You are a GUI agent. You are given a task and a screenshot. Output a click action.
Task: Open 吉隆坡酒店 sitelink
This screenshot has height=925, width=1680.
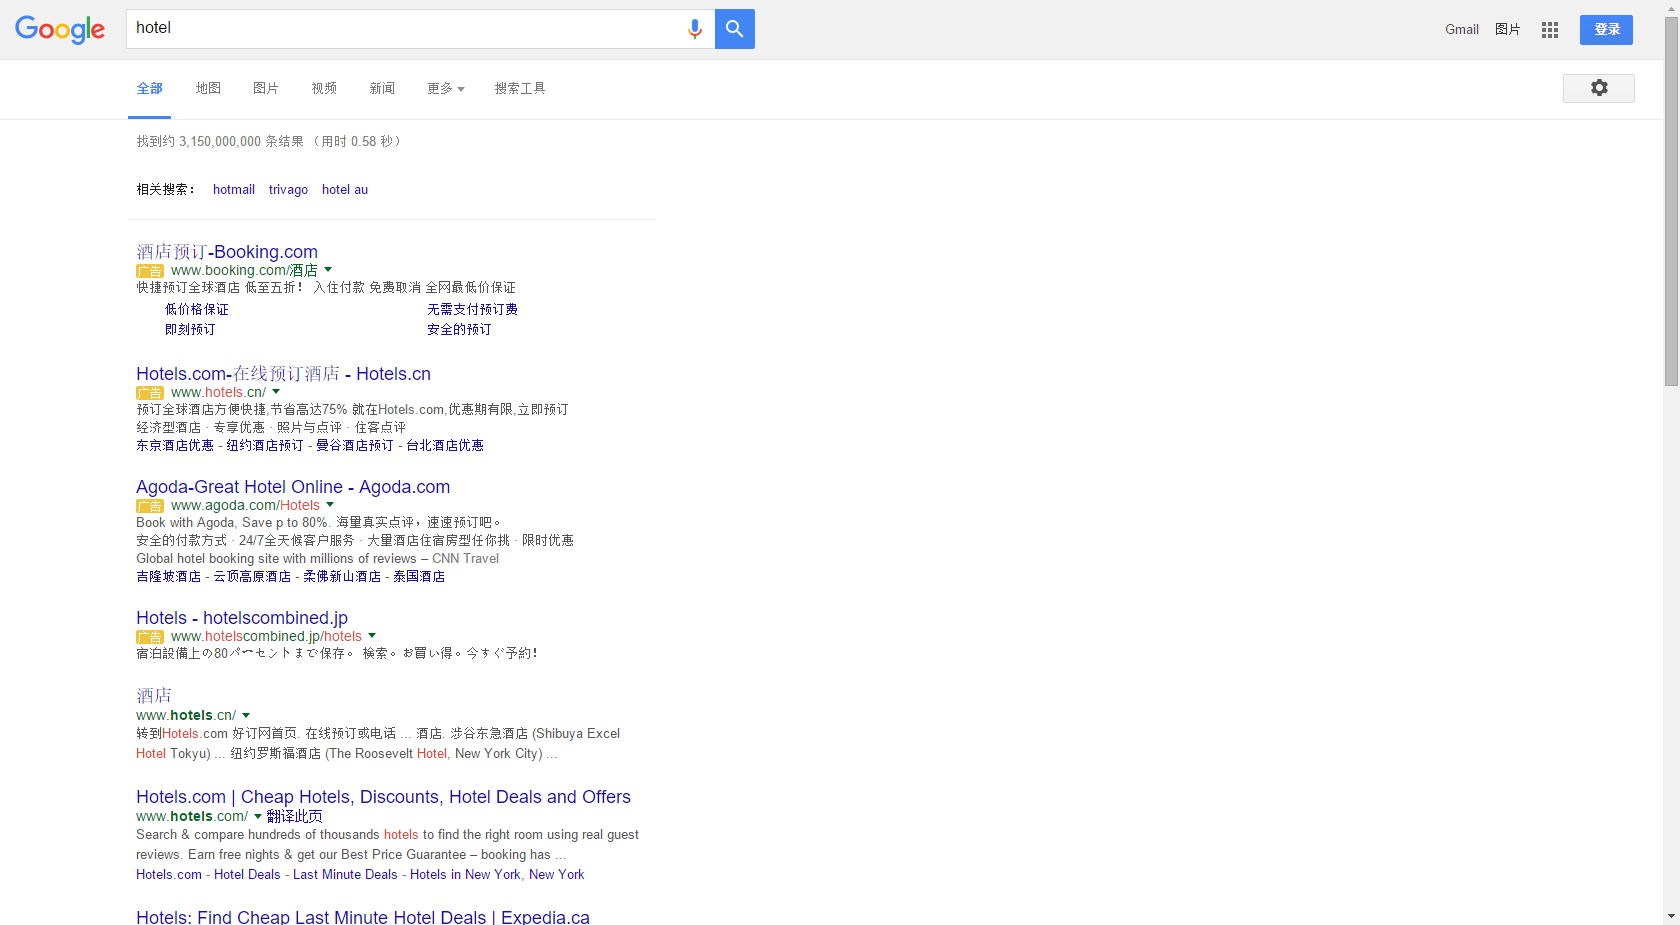(169, 577)
